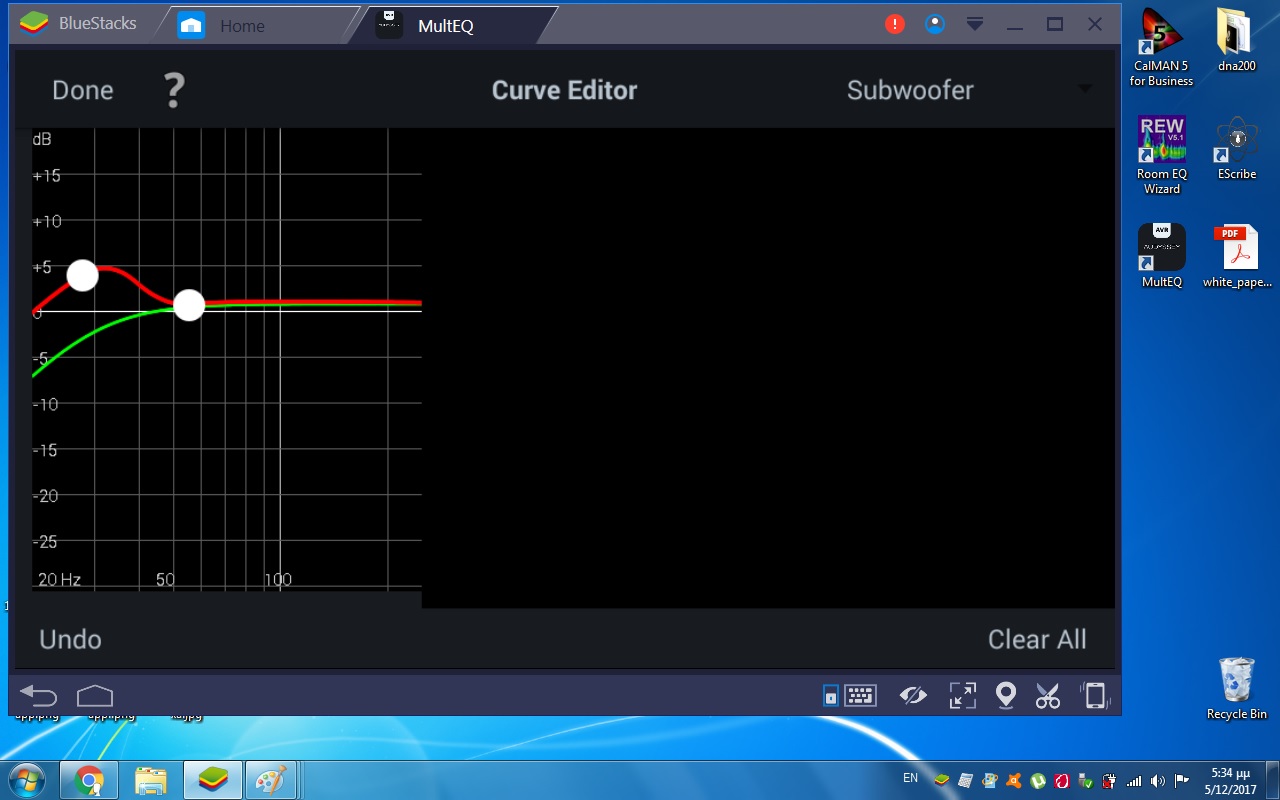Open the BlueStacks account profile icon
This screenshot has height=800, width=1280.
(x=935, y=25)
